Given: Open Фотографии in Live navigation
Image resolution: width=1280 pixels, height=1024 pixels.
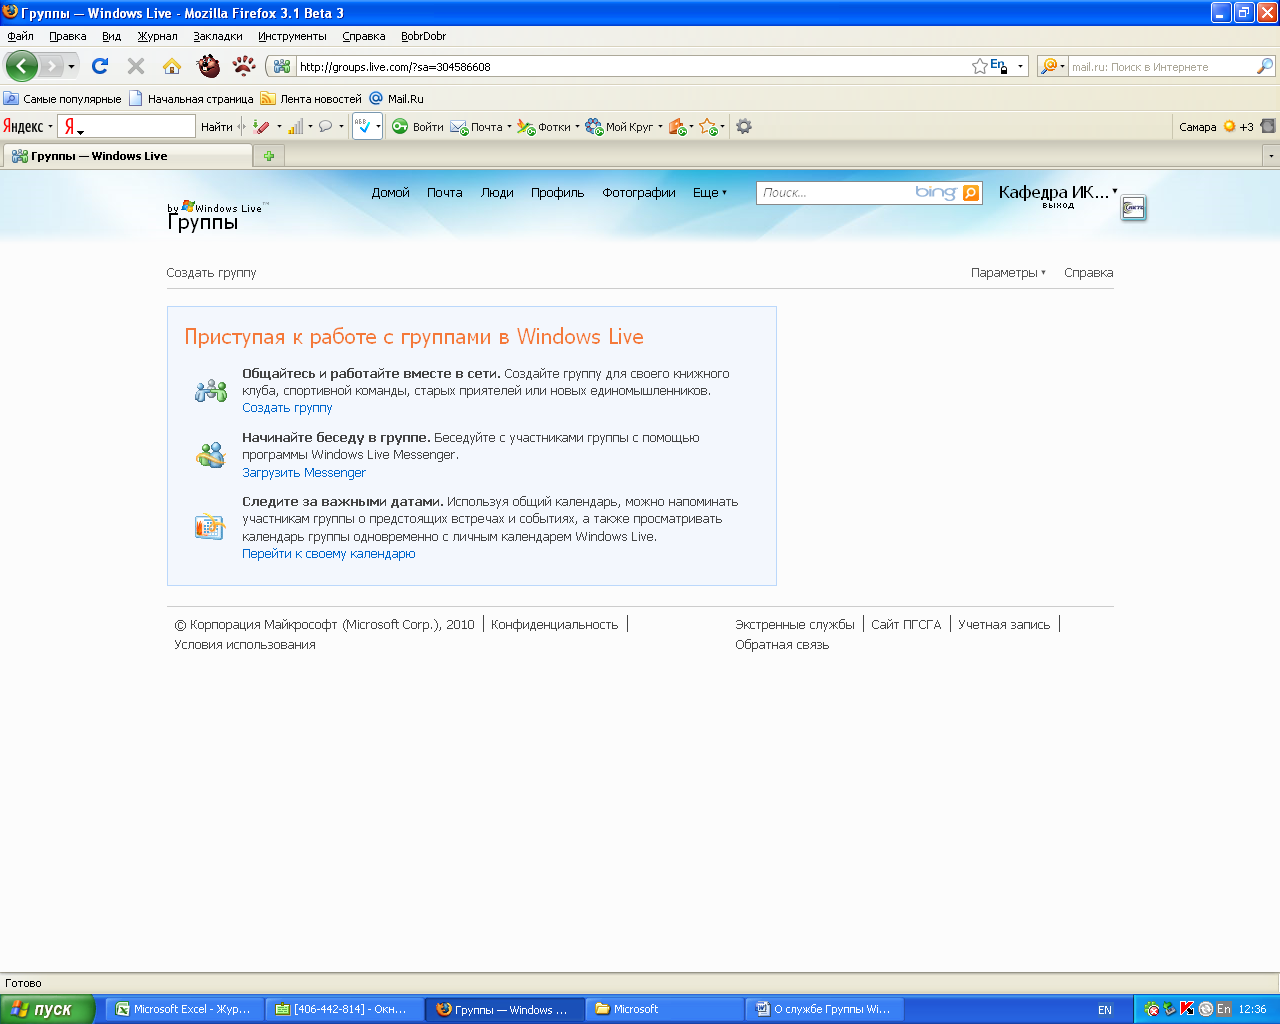Looking at the screenshot, I should (x=639, y=193).
